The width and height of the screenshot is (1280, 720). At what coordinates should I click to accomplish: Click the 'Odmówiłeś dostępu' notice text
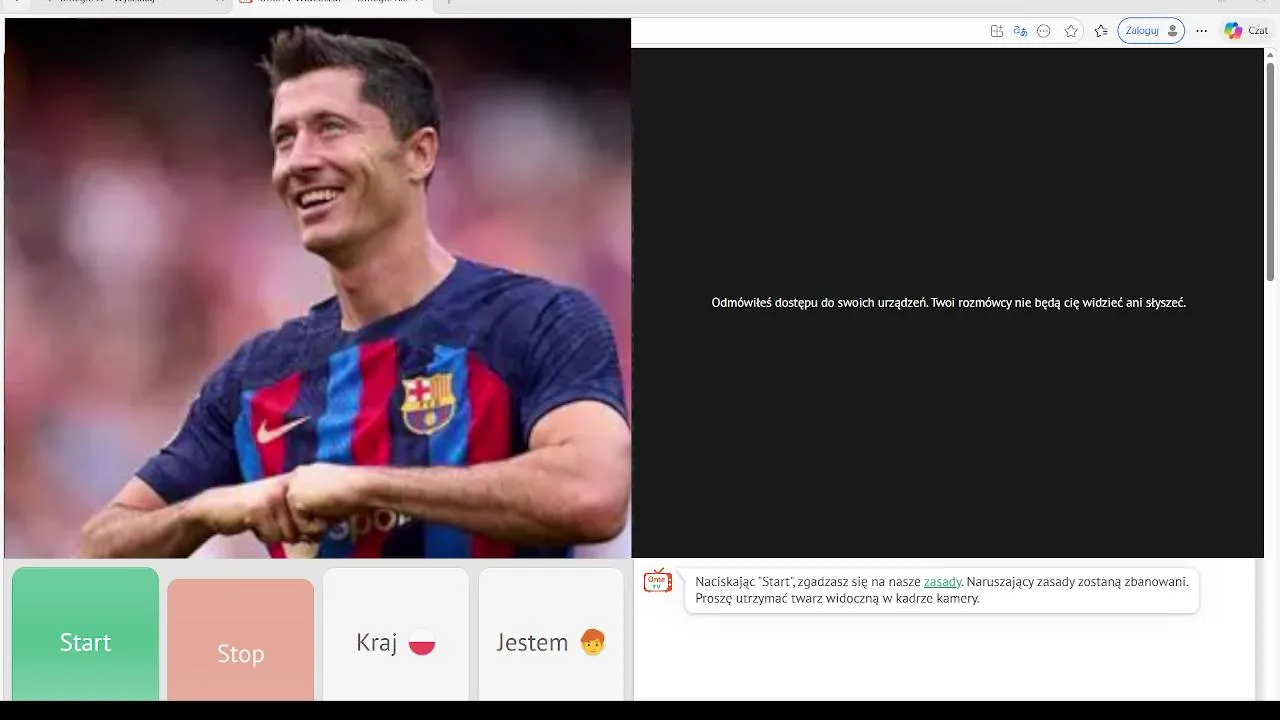(x=948, y=302)
